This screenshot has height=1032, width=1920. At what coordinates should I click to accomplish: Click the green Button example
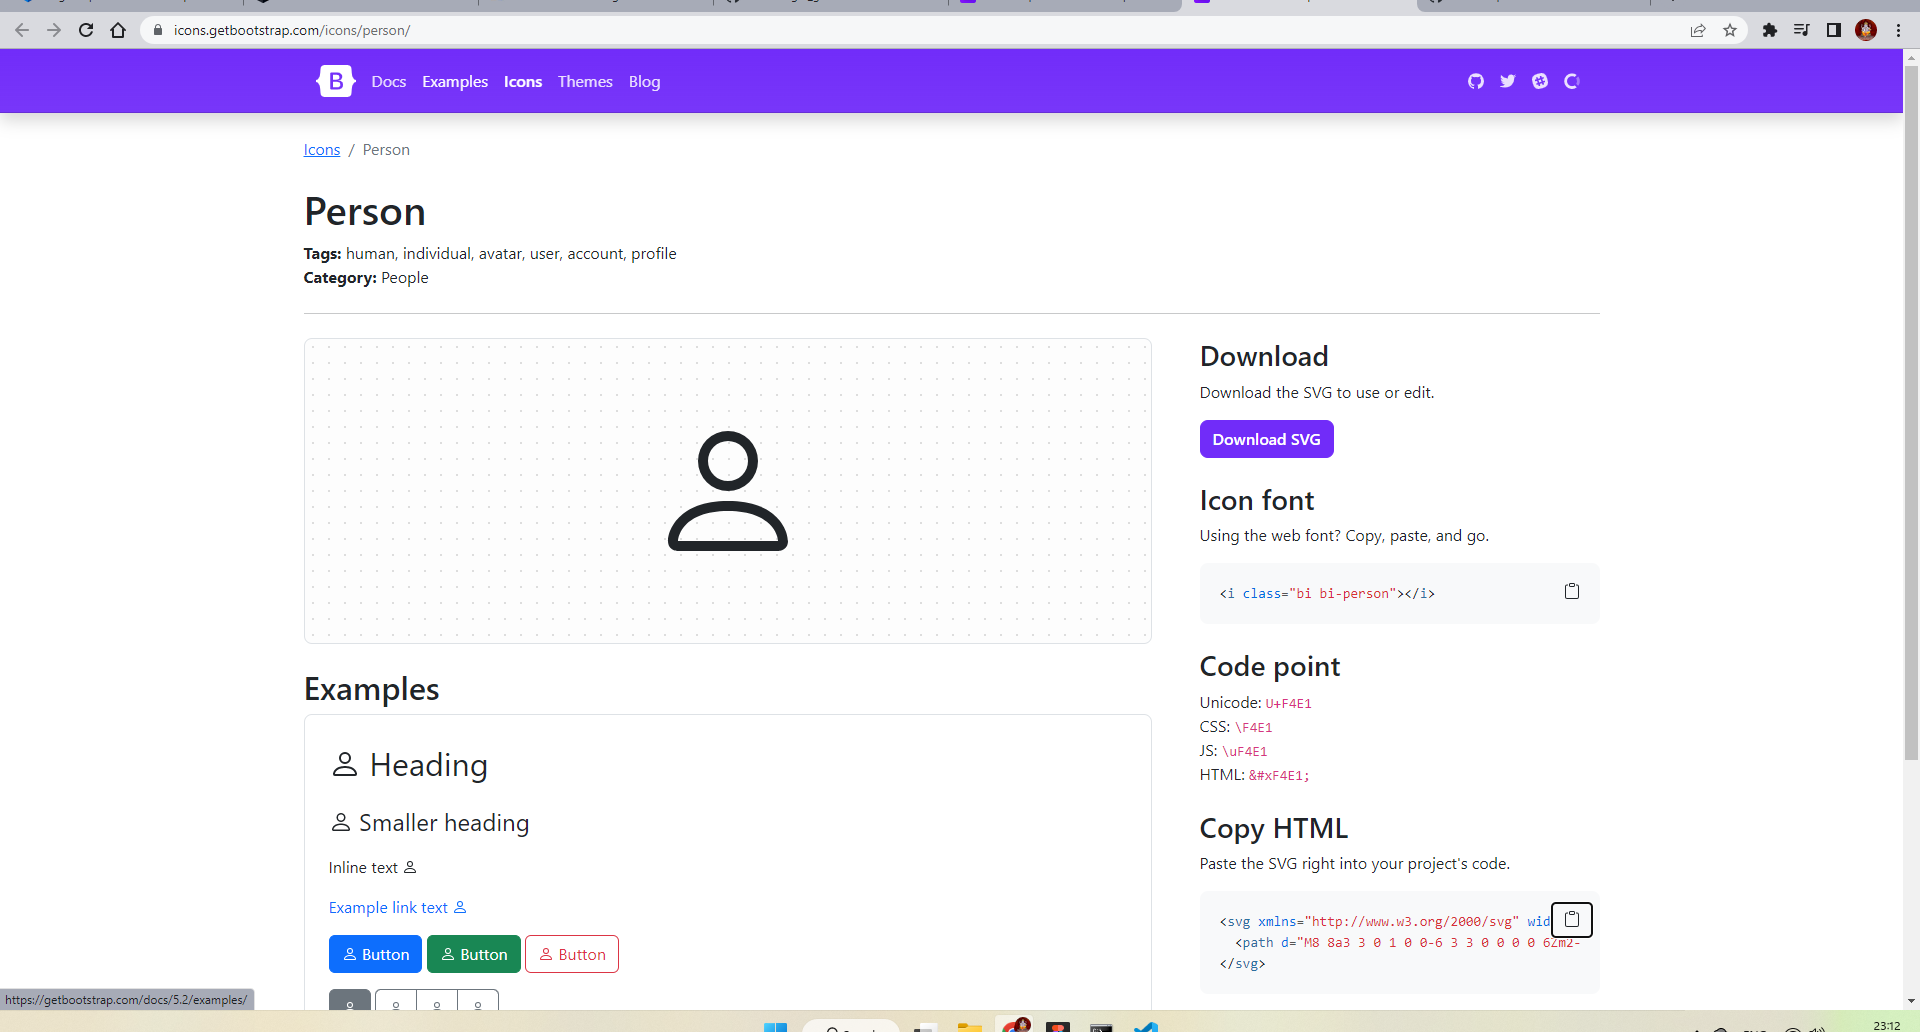[x=473, y=953]
